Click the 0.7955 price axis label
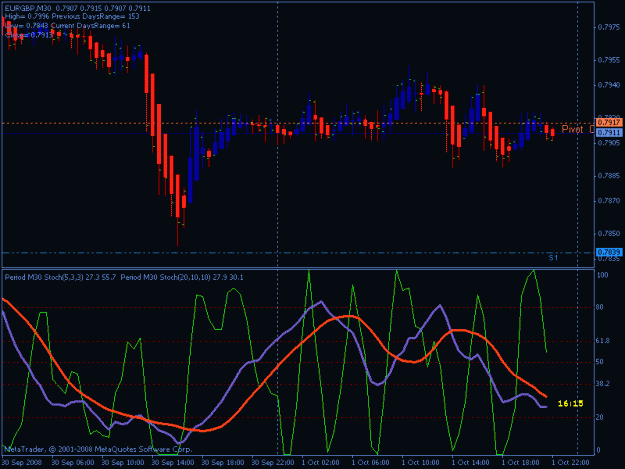Screen dimensions: 625x469 (609, 60)
